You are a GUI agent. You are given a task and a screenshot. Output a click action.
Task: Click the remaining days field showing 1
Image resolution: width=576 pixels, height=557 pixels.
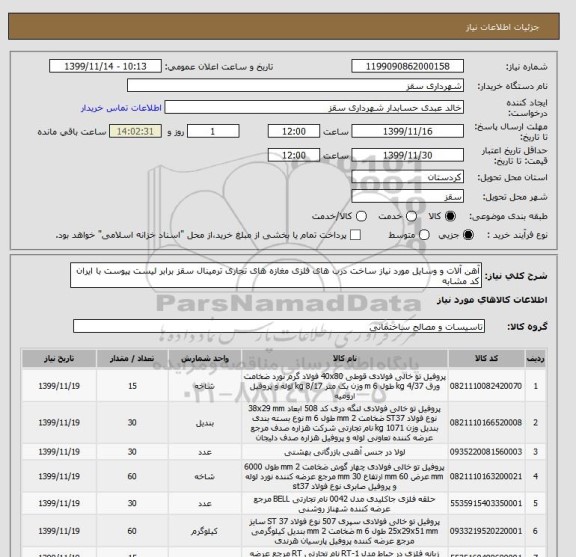213,131
